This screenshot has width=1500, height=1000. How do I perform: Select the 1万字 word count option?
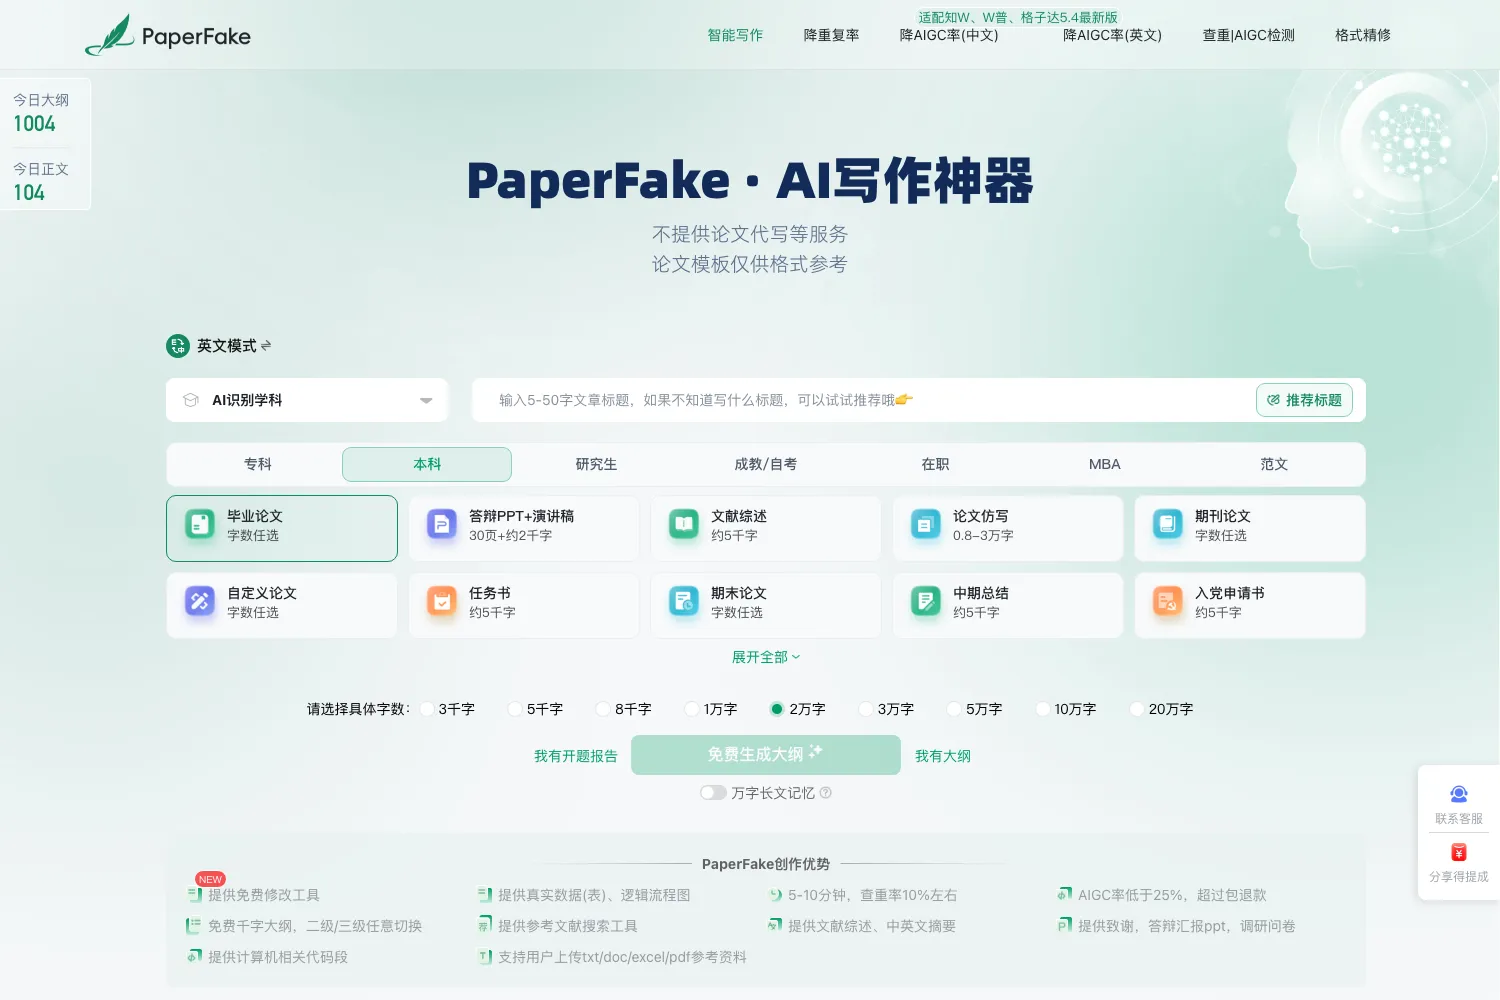711,709
